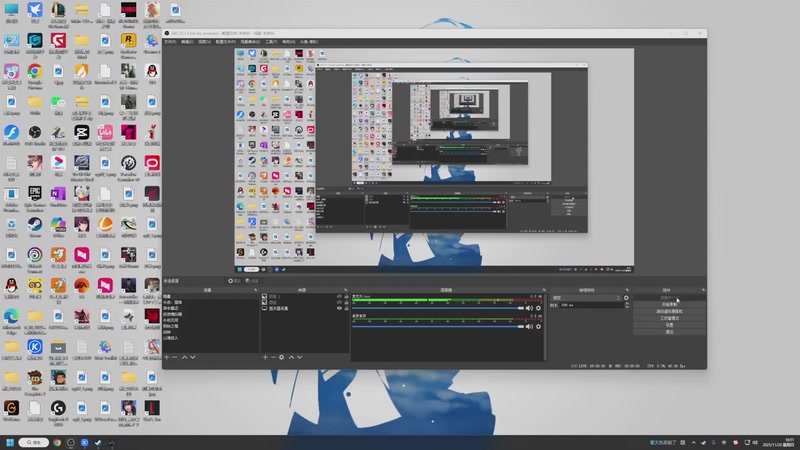
Task: Pop out the Sources dock panel
Action: pyautogui.click(x=345, y=290)
